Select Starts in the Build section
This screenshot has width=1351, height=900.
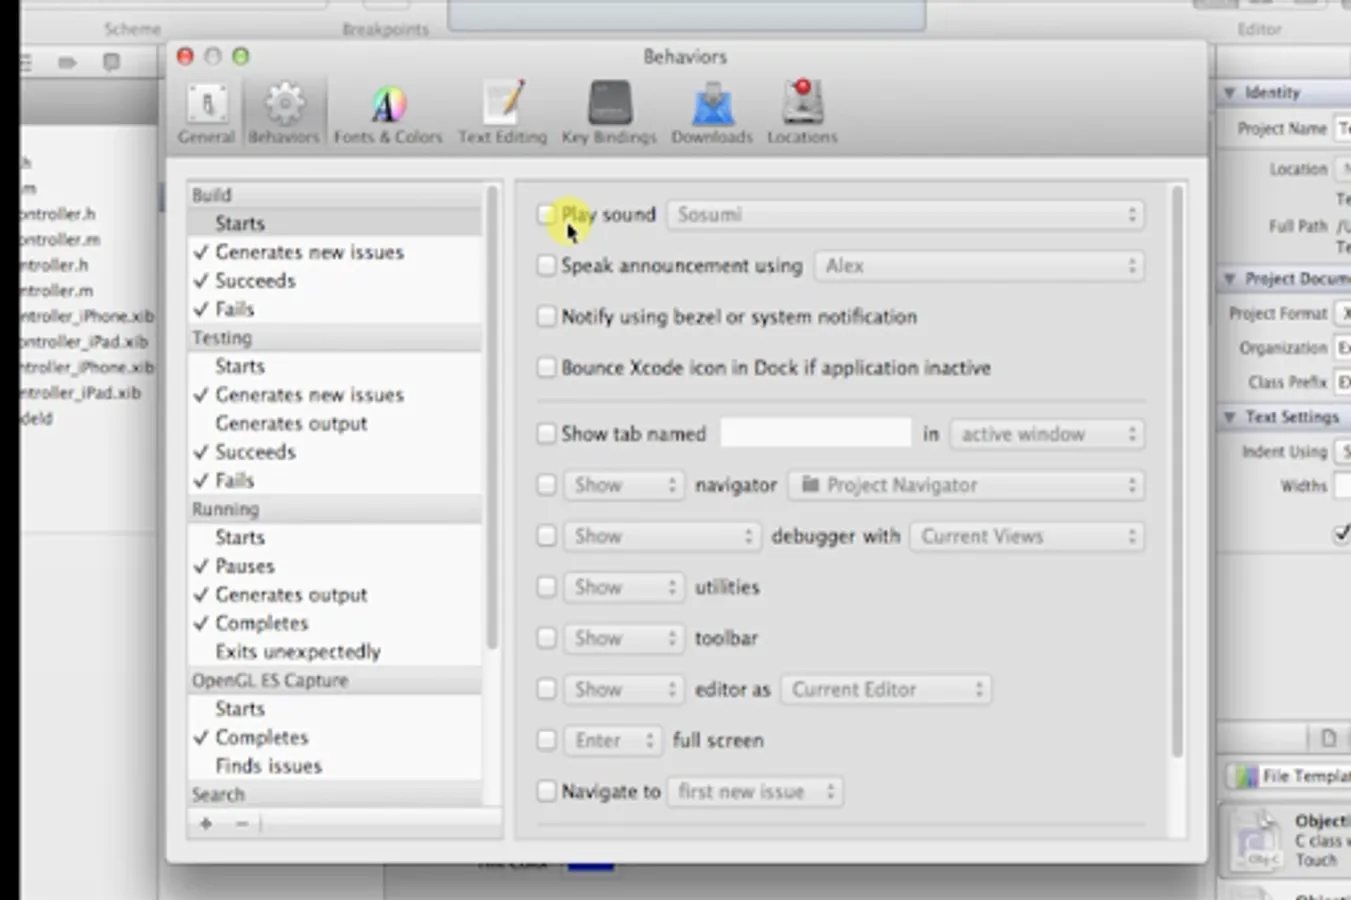(x=335, y=223)
